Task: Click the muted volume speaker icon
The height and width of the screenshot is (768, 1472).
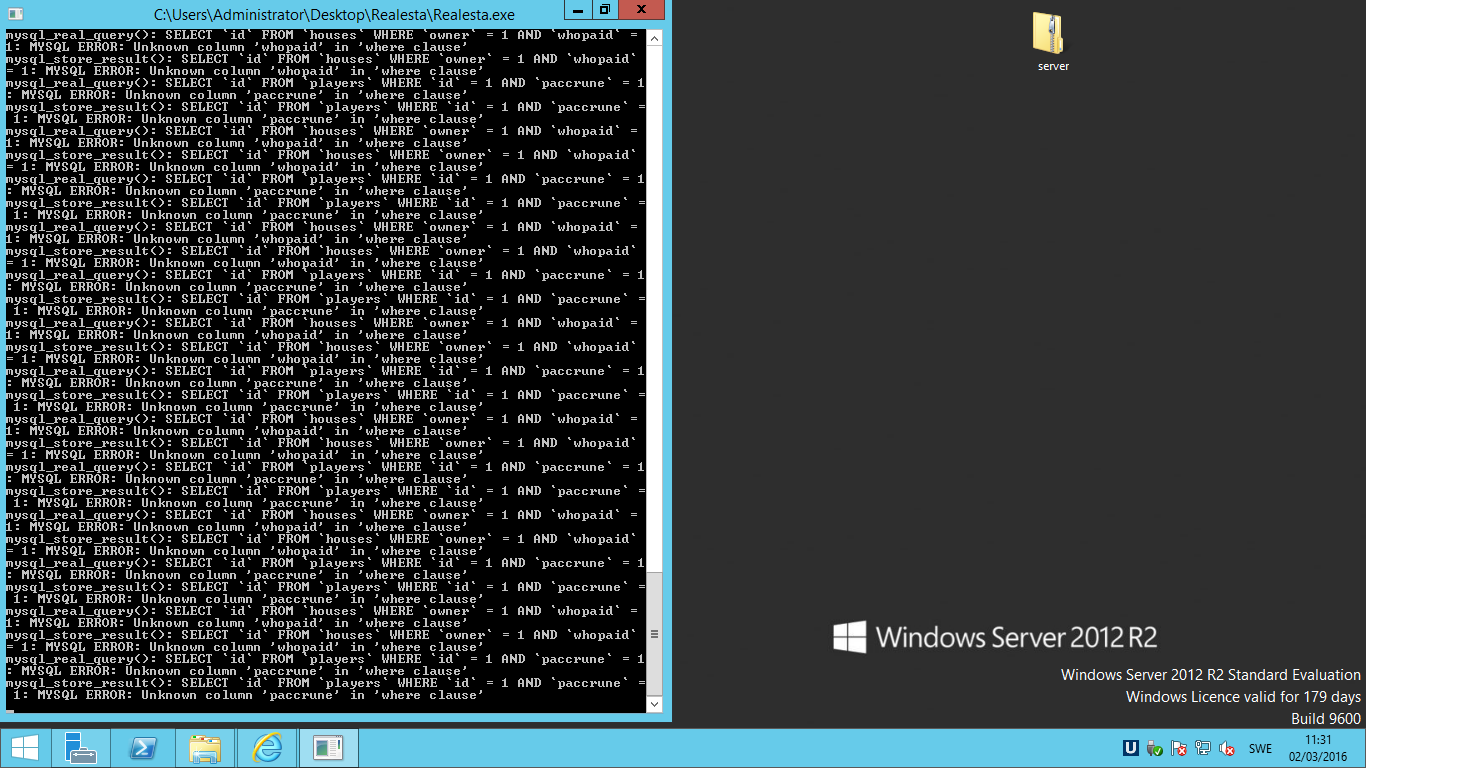Action: (1227, 748)
